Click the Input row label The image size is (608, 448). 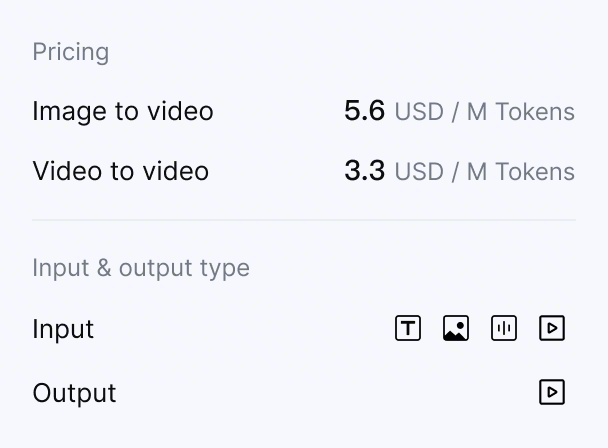pyautogui.click(x=63, y=329)
